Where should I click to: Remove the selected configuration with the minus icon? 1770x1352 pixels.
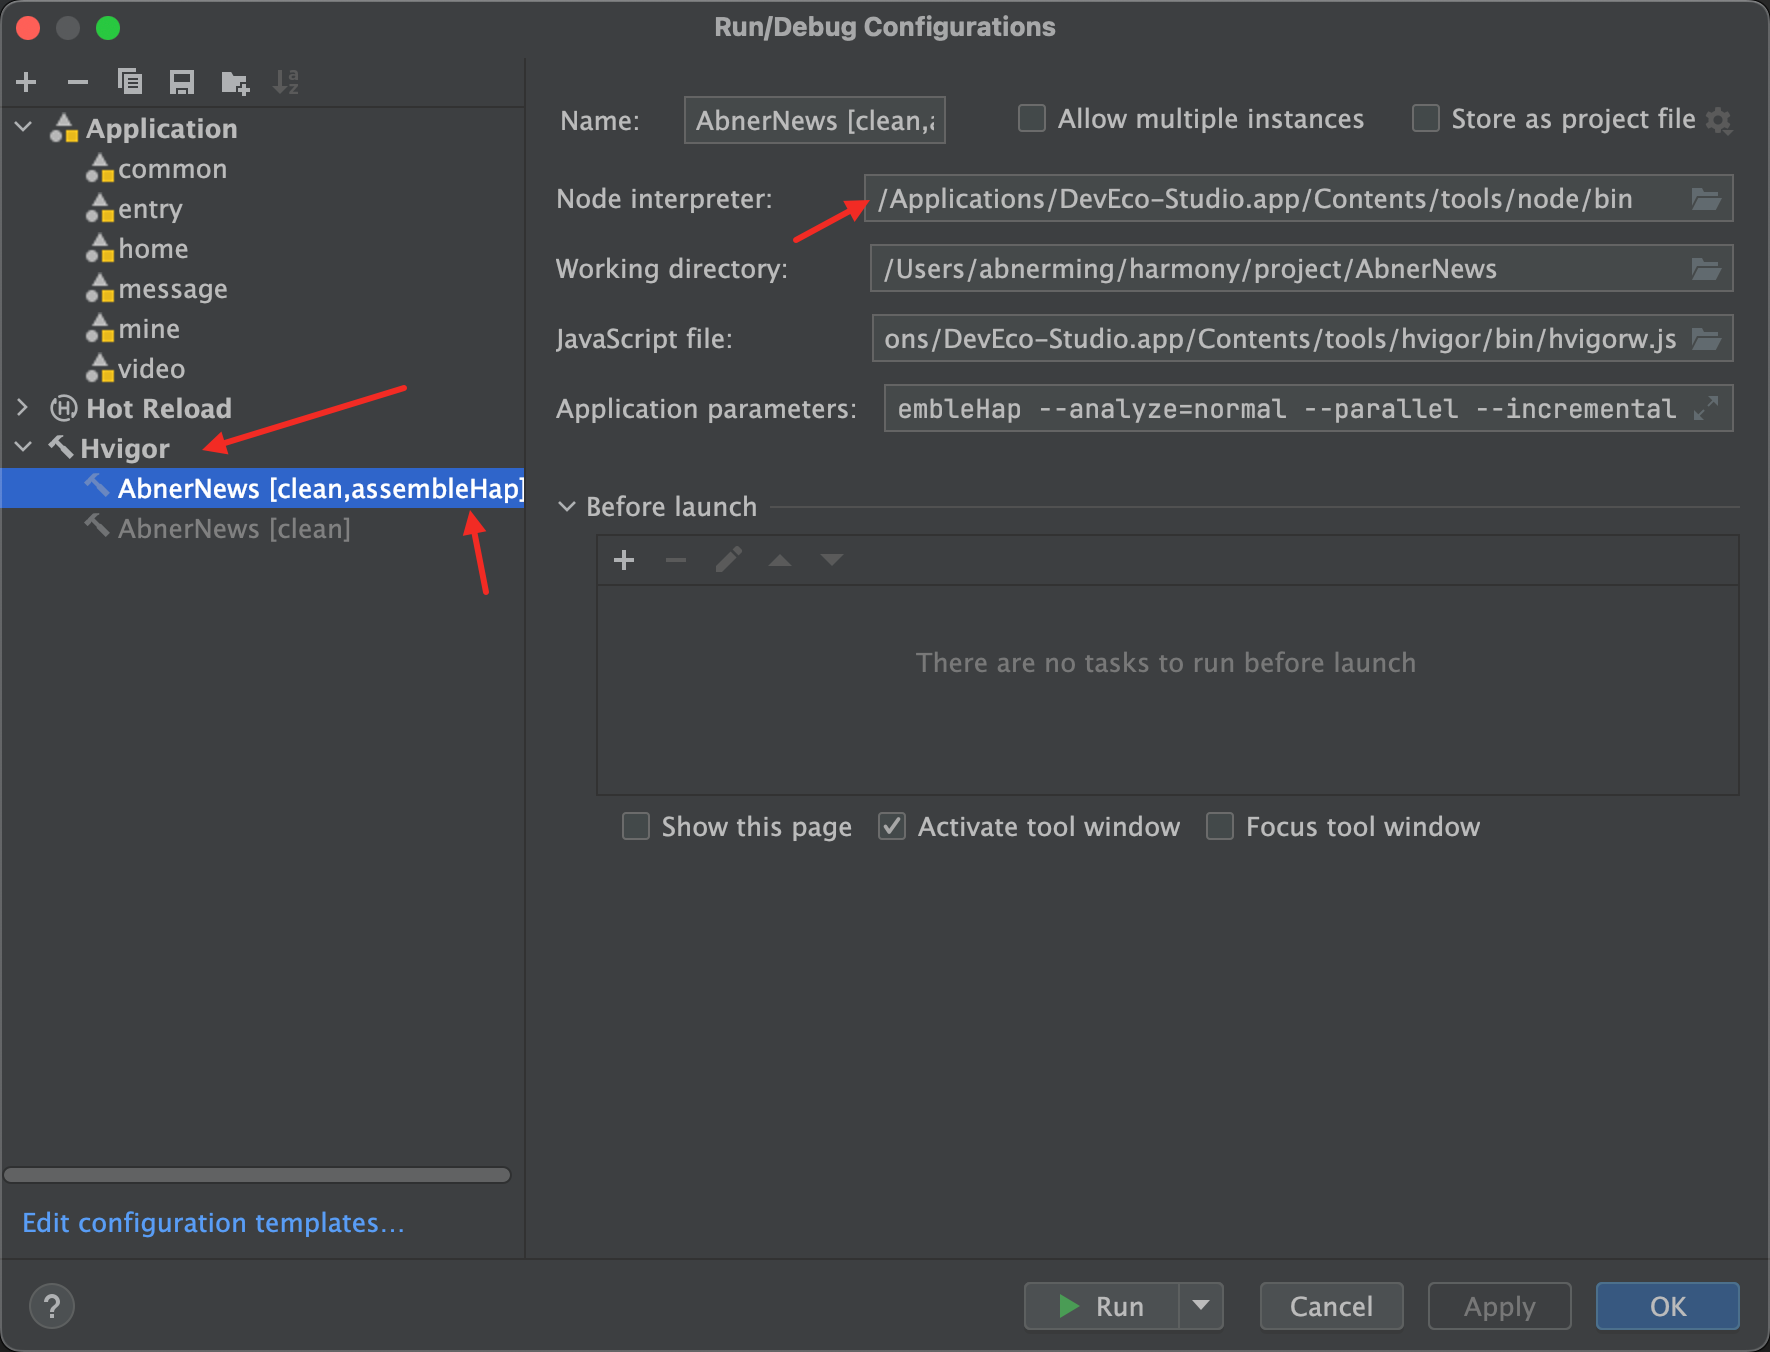pyautogui.click(x=78, y=82)
